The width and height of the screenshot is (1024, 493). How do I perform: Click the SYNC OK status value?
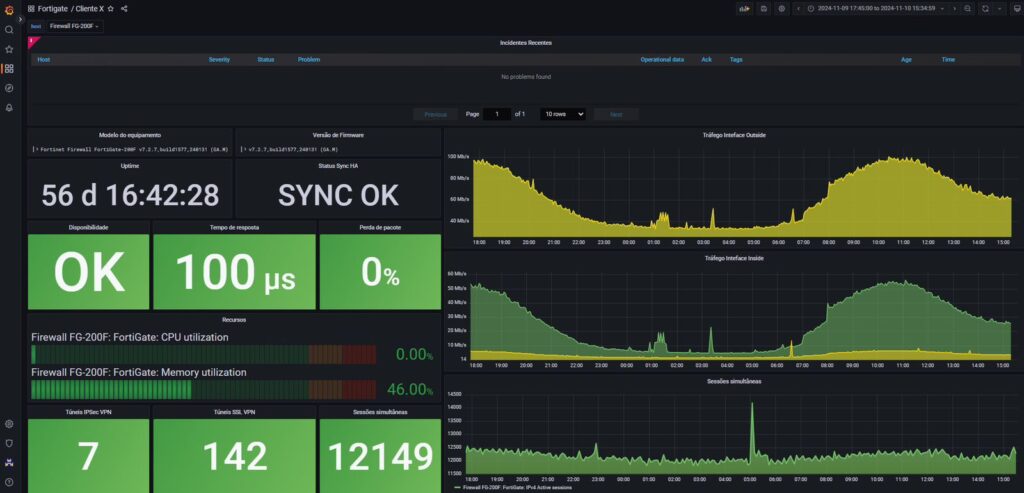click(338, 195)
